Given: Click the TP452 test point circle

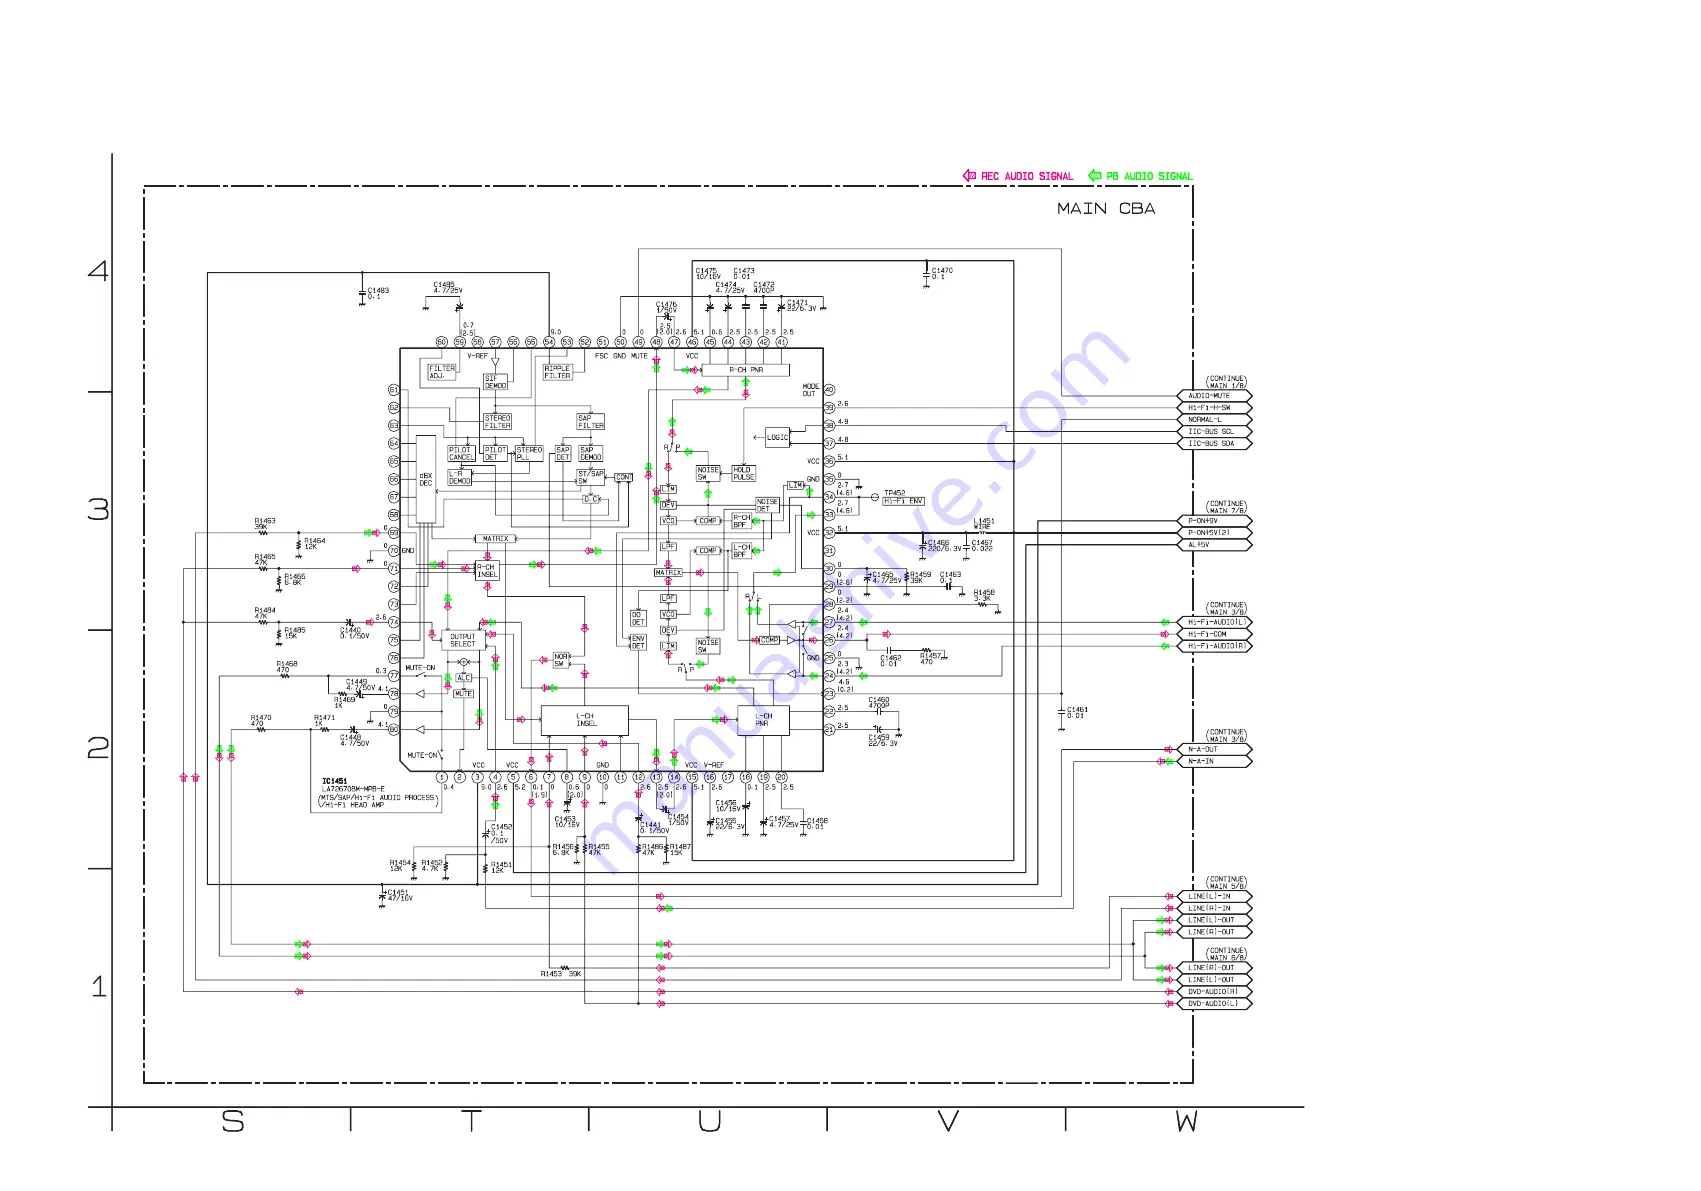Looking at the screenshot, I should point(875,497).
